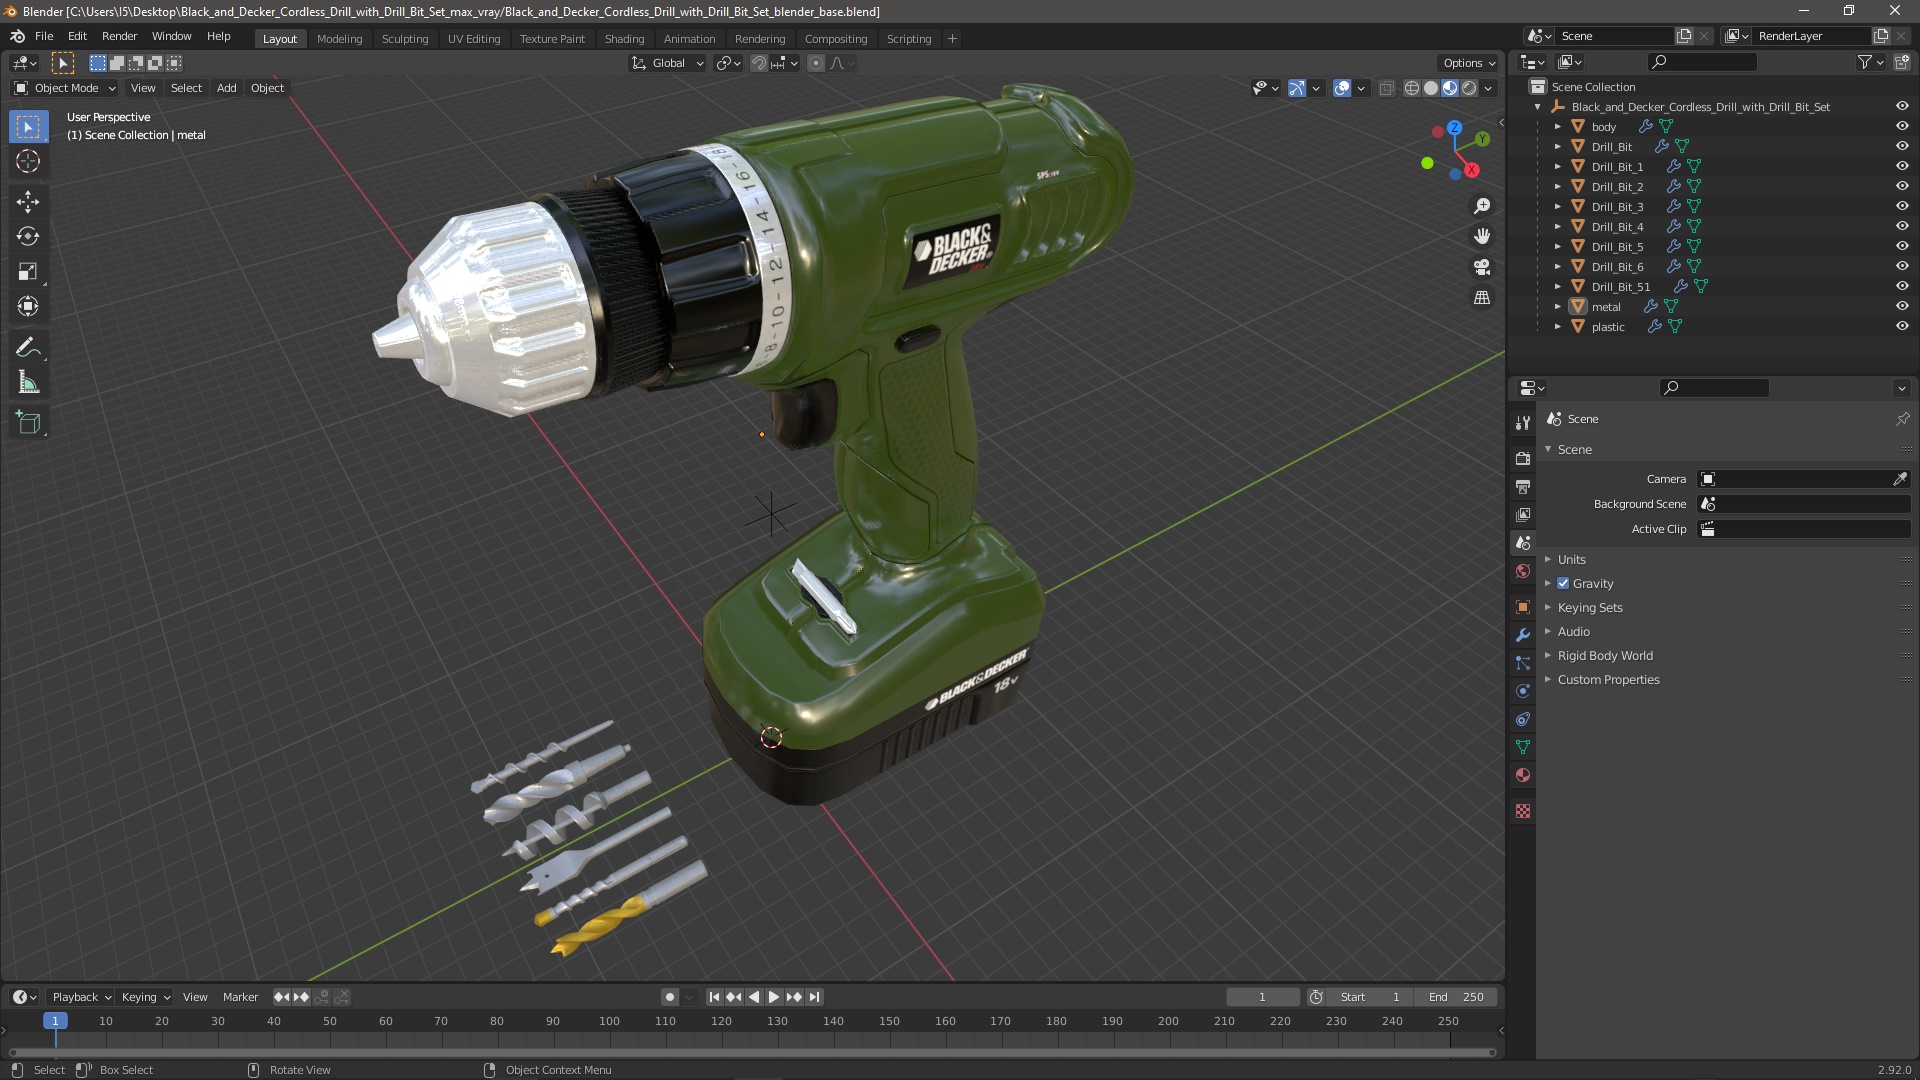The width and height of the screenshot is (1920, 1080).
Task: Toggle the camera view icon
Action: click(1482, 267)
